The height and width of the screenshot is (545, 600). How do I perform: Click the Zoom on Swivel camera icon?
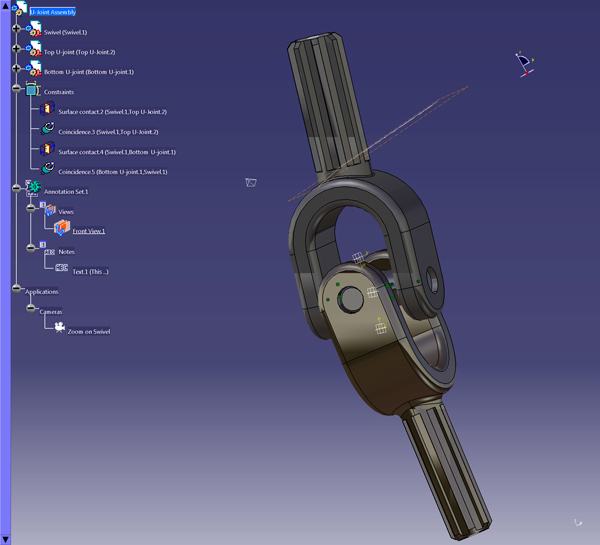[x=59, y=328]
